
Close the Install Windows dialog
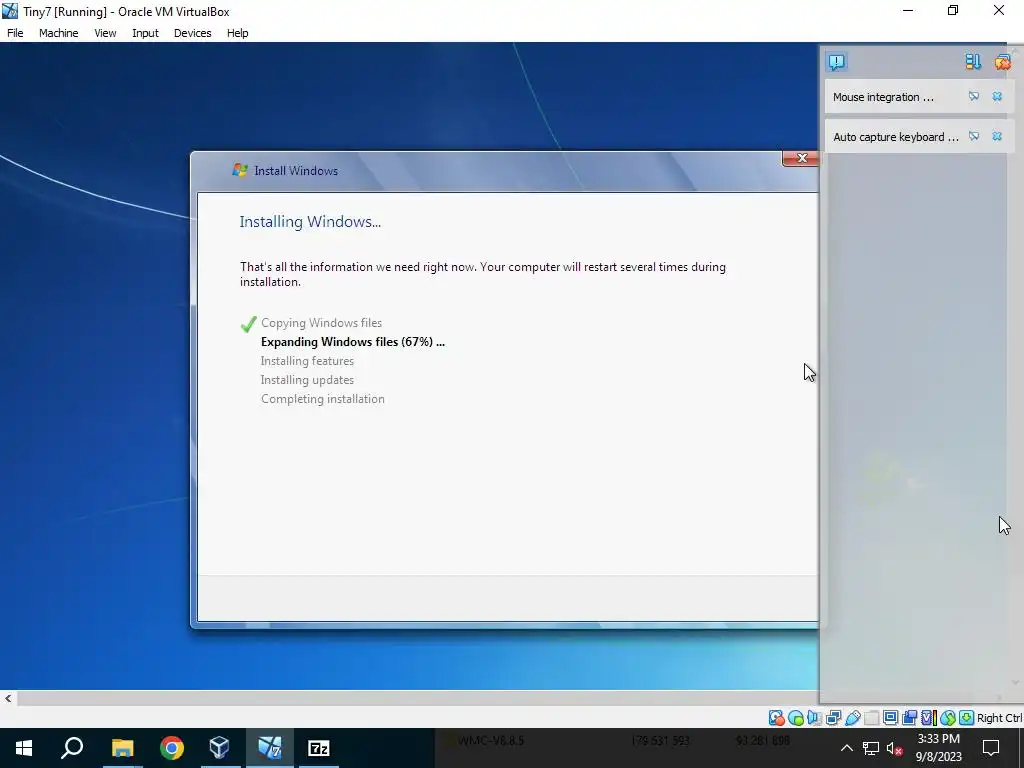pyautogui.click(x=801, y=158)
